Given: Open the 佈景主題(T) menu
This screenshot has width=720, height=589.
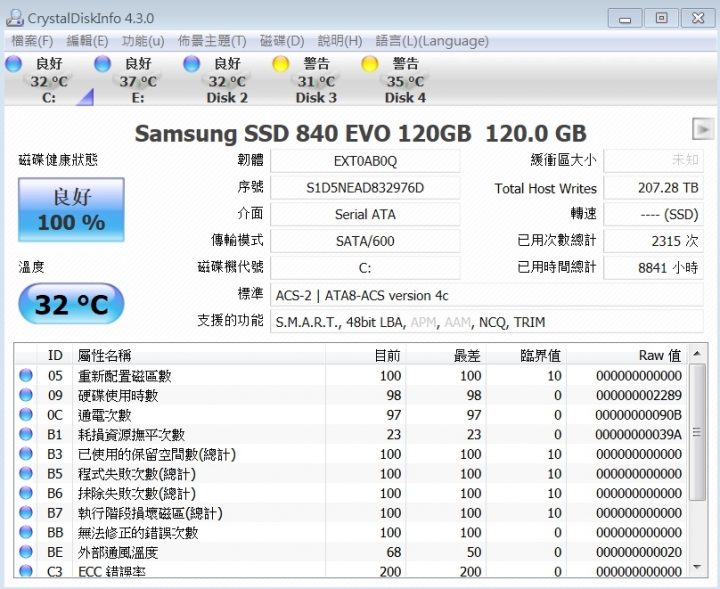Looking at the screenshot, I should point(212,41).
